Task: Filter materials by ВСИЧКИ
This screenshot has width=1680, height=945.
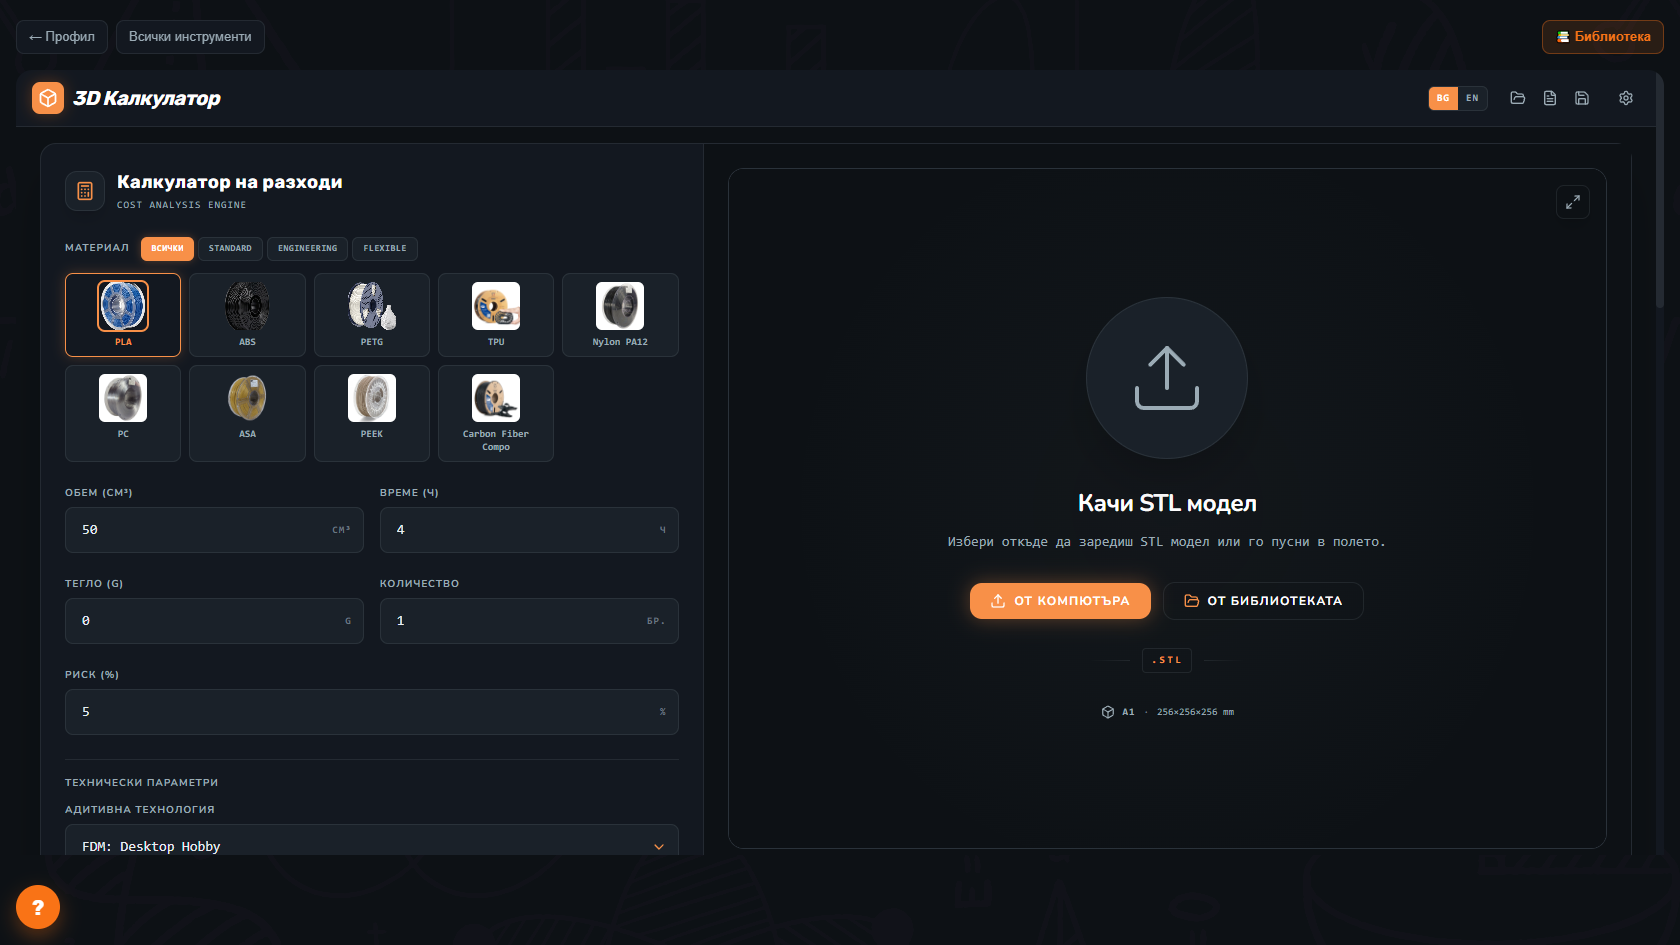Action: pos(167,248)
